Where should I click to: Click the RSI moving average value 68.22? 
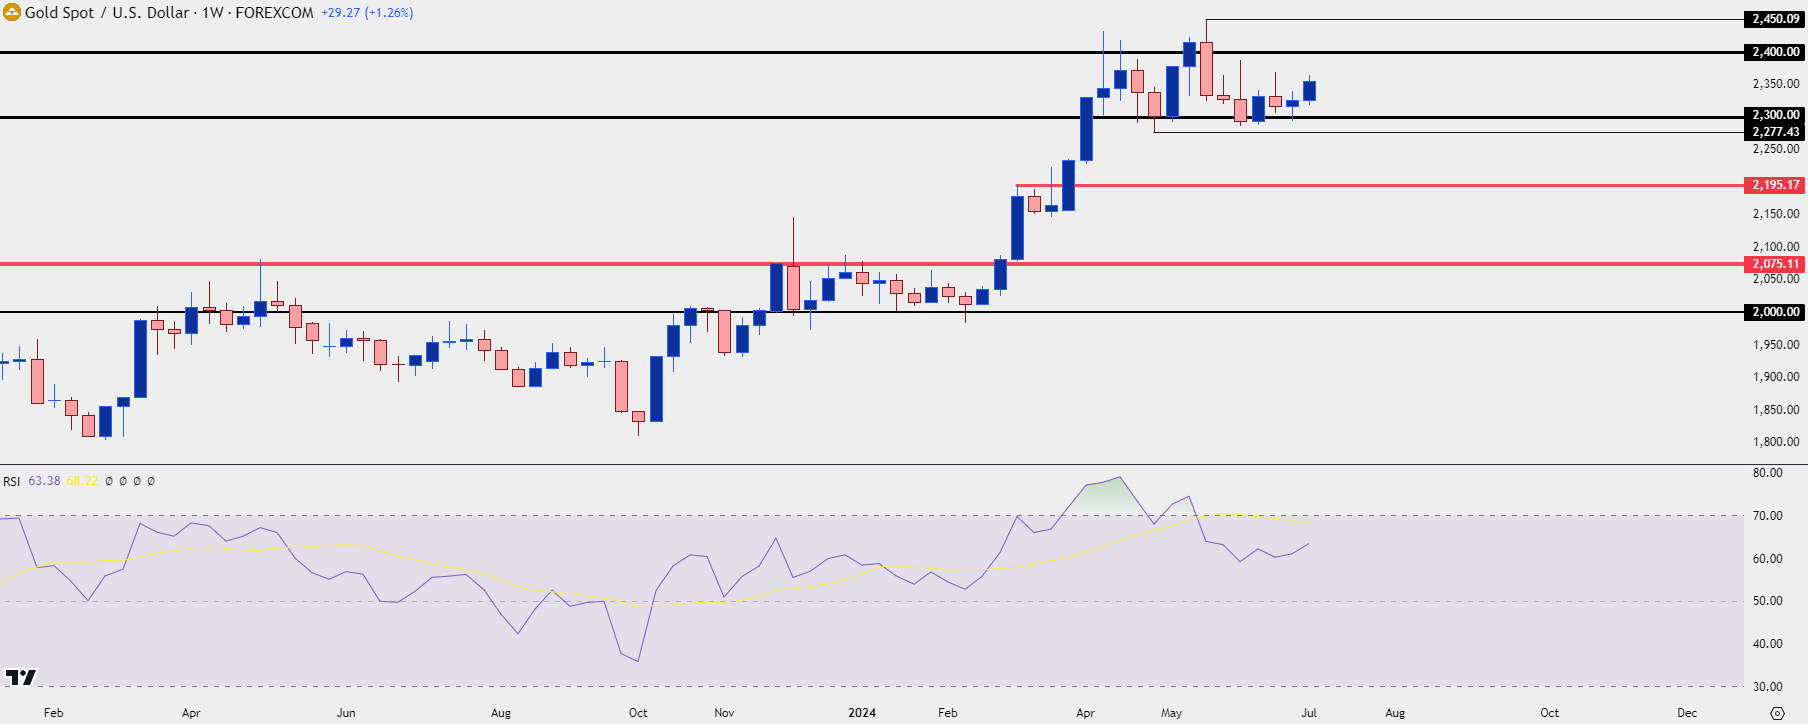(x=83, y=481)
